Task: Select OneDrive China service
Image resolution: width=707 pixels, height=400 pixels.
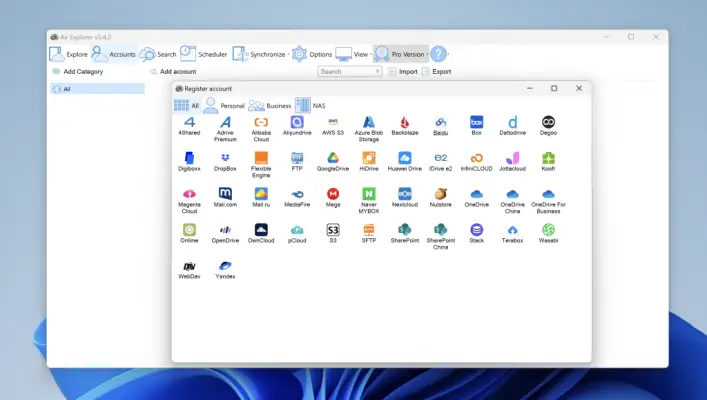Action: coord(513,201)
